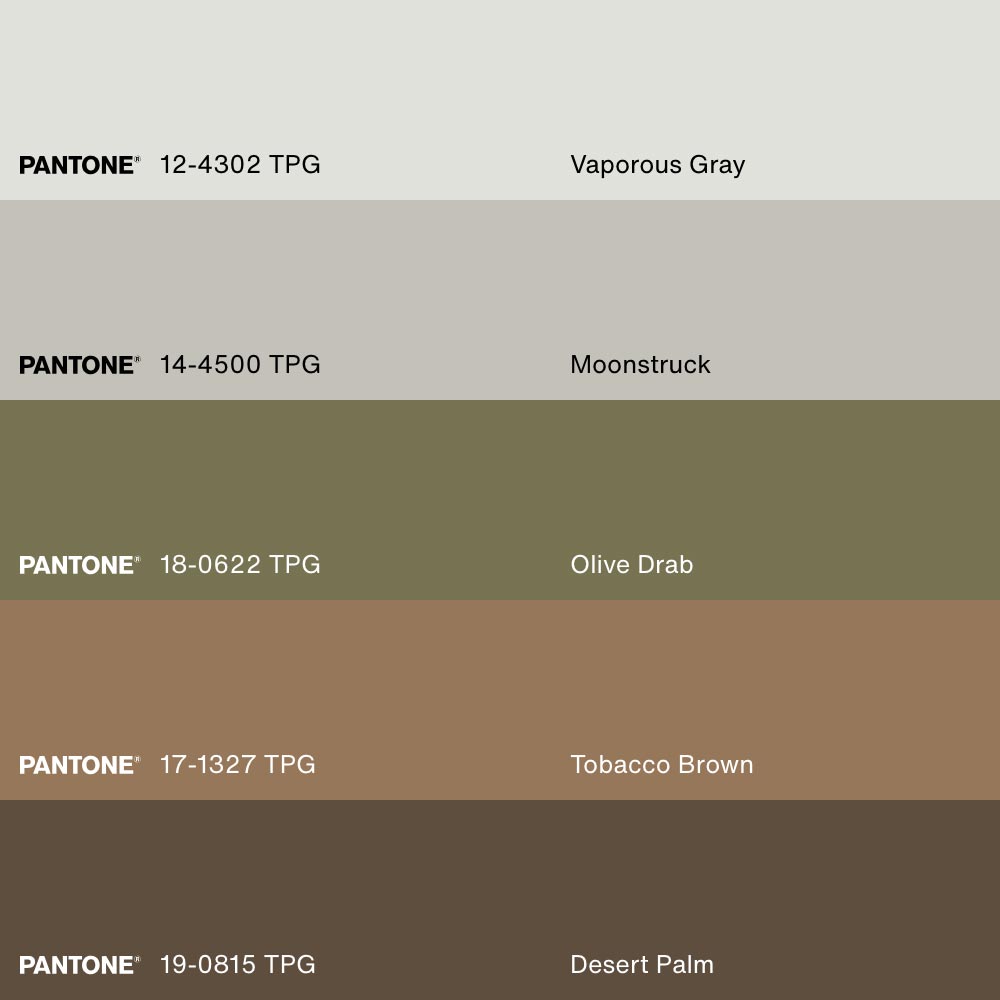Image resolution: width=1000 pixels, height=1000 pixels.
Task: Click the 17-1327 TPG color code
Action: tap(237, 765)
